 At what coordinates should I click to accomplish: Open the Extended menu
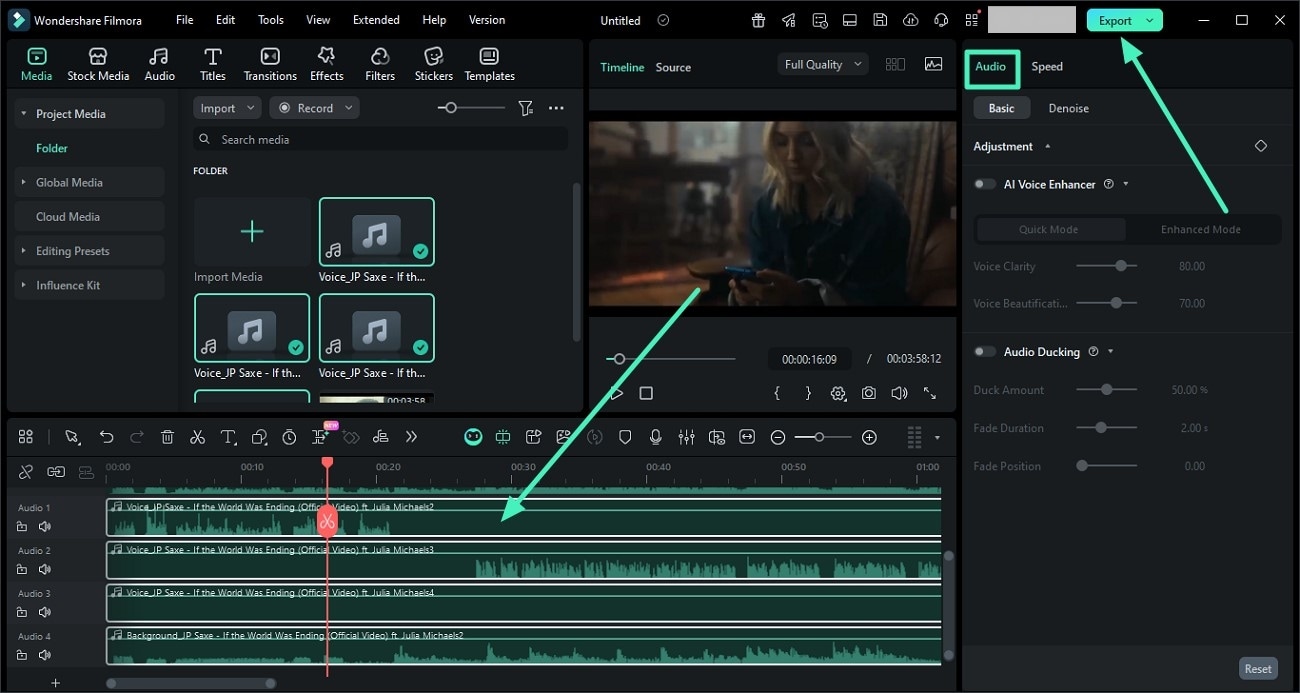(x=376, y=20)
